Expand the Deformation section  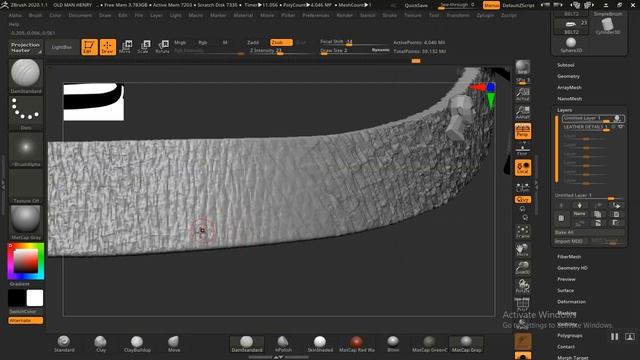571,302
